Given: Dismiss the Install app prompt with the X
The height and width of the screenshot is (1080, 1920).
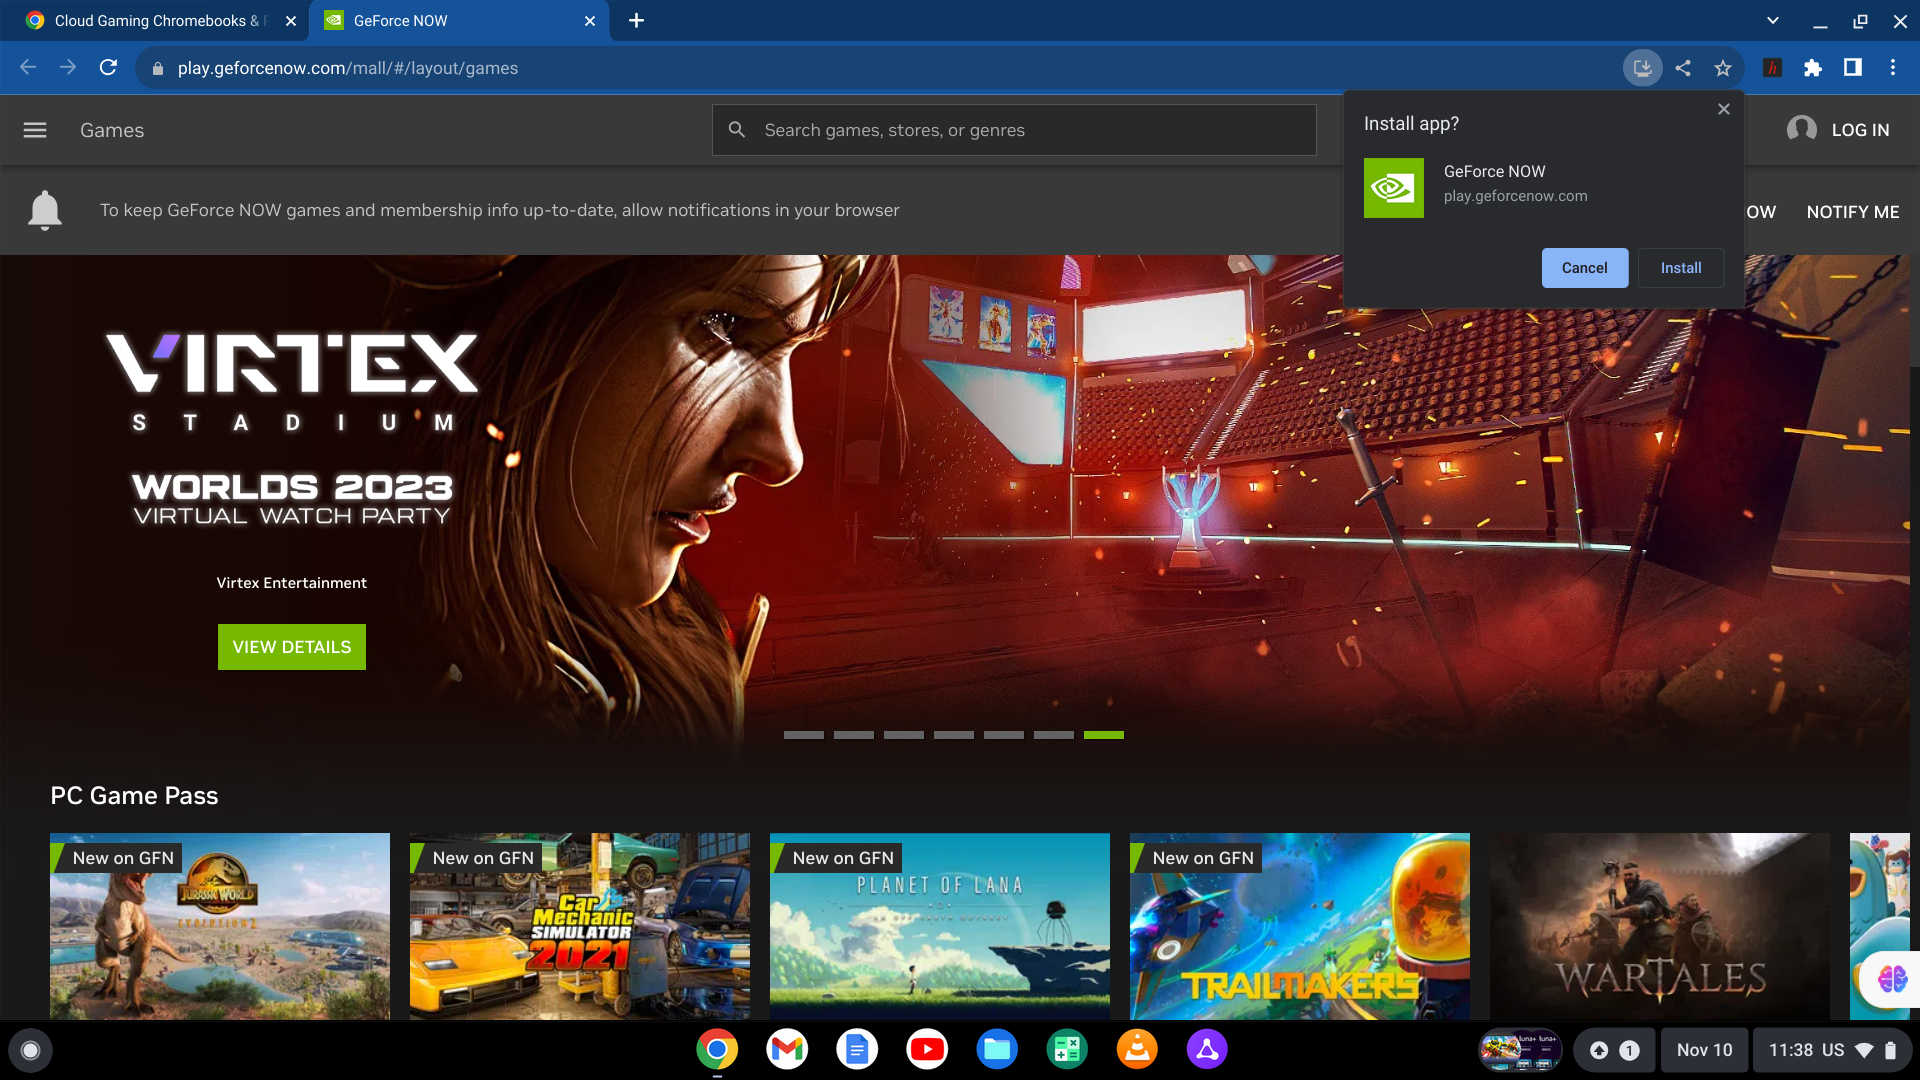Looking at the screenshot, I should 1723,109.
